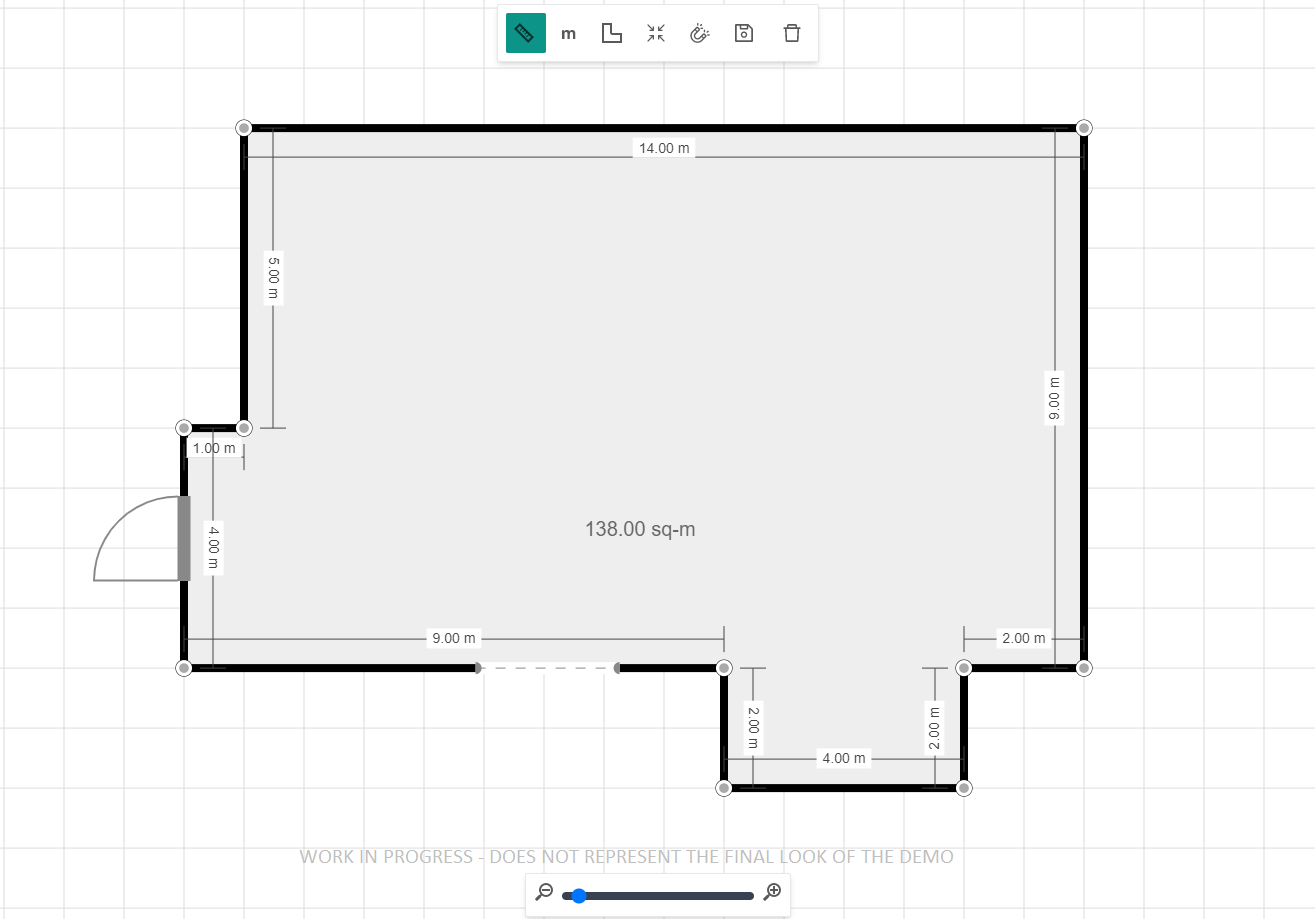Viewport: 1315px width, 919px height.
Task: Select bottom-right corner handle of alcove
Action: click(x=964, y=788)
